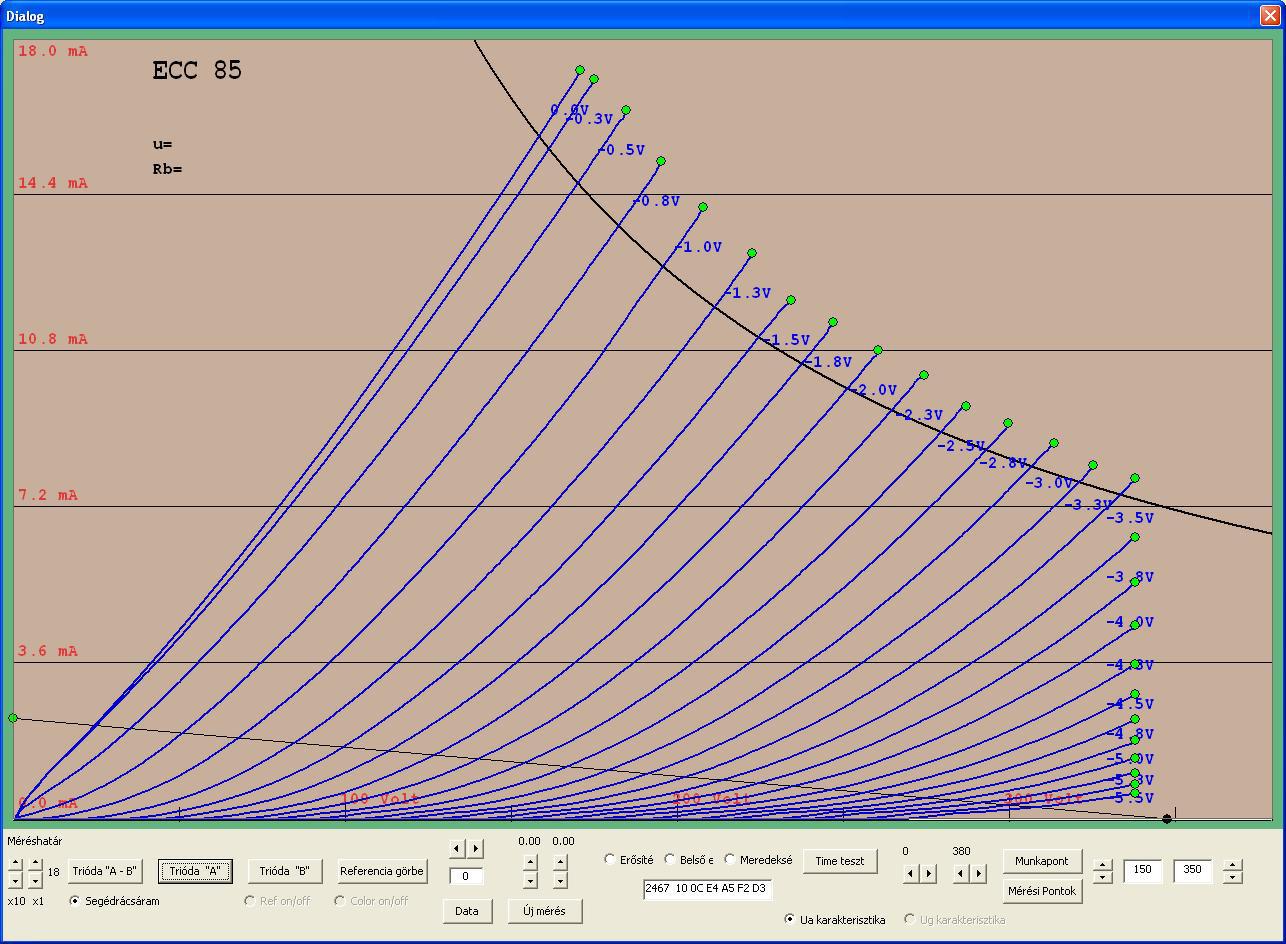Click the 18.0 mA axis label
Screen dimensions: 1286x944
(53, 51)
